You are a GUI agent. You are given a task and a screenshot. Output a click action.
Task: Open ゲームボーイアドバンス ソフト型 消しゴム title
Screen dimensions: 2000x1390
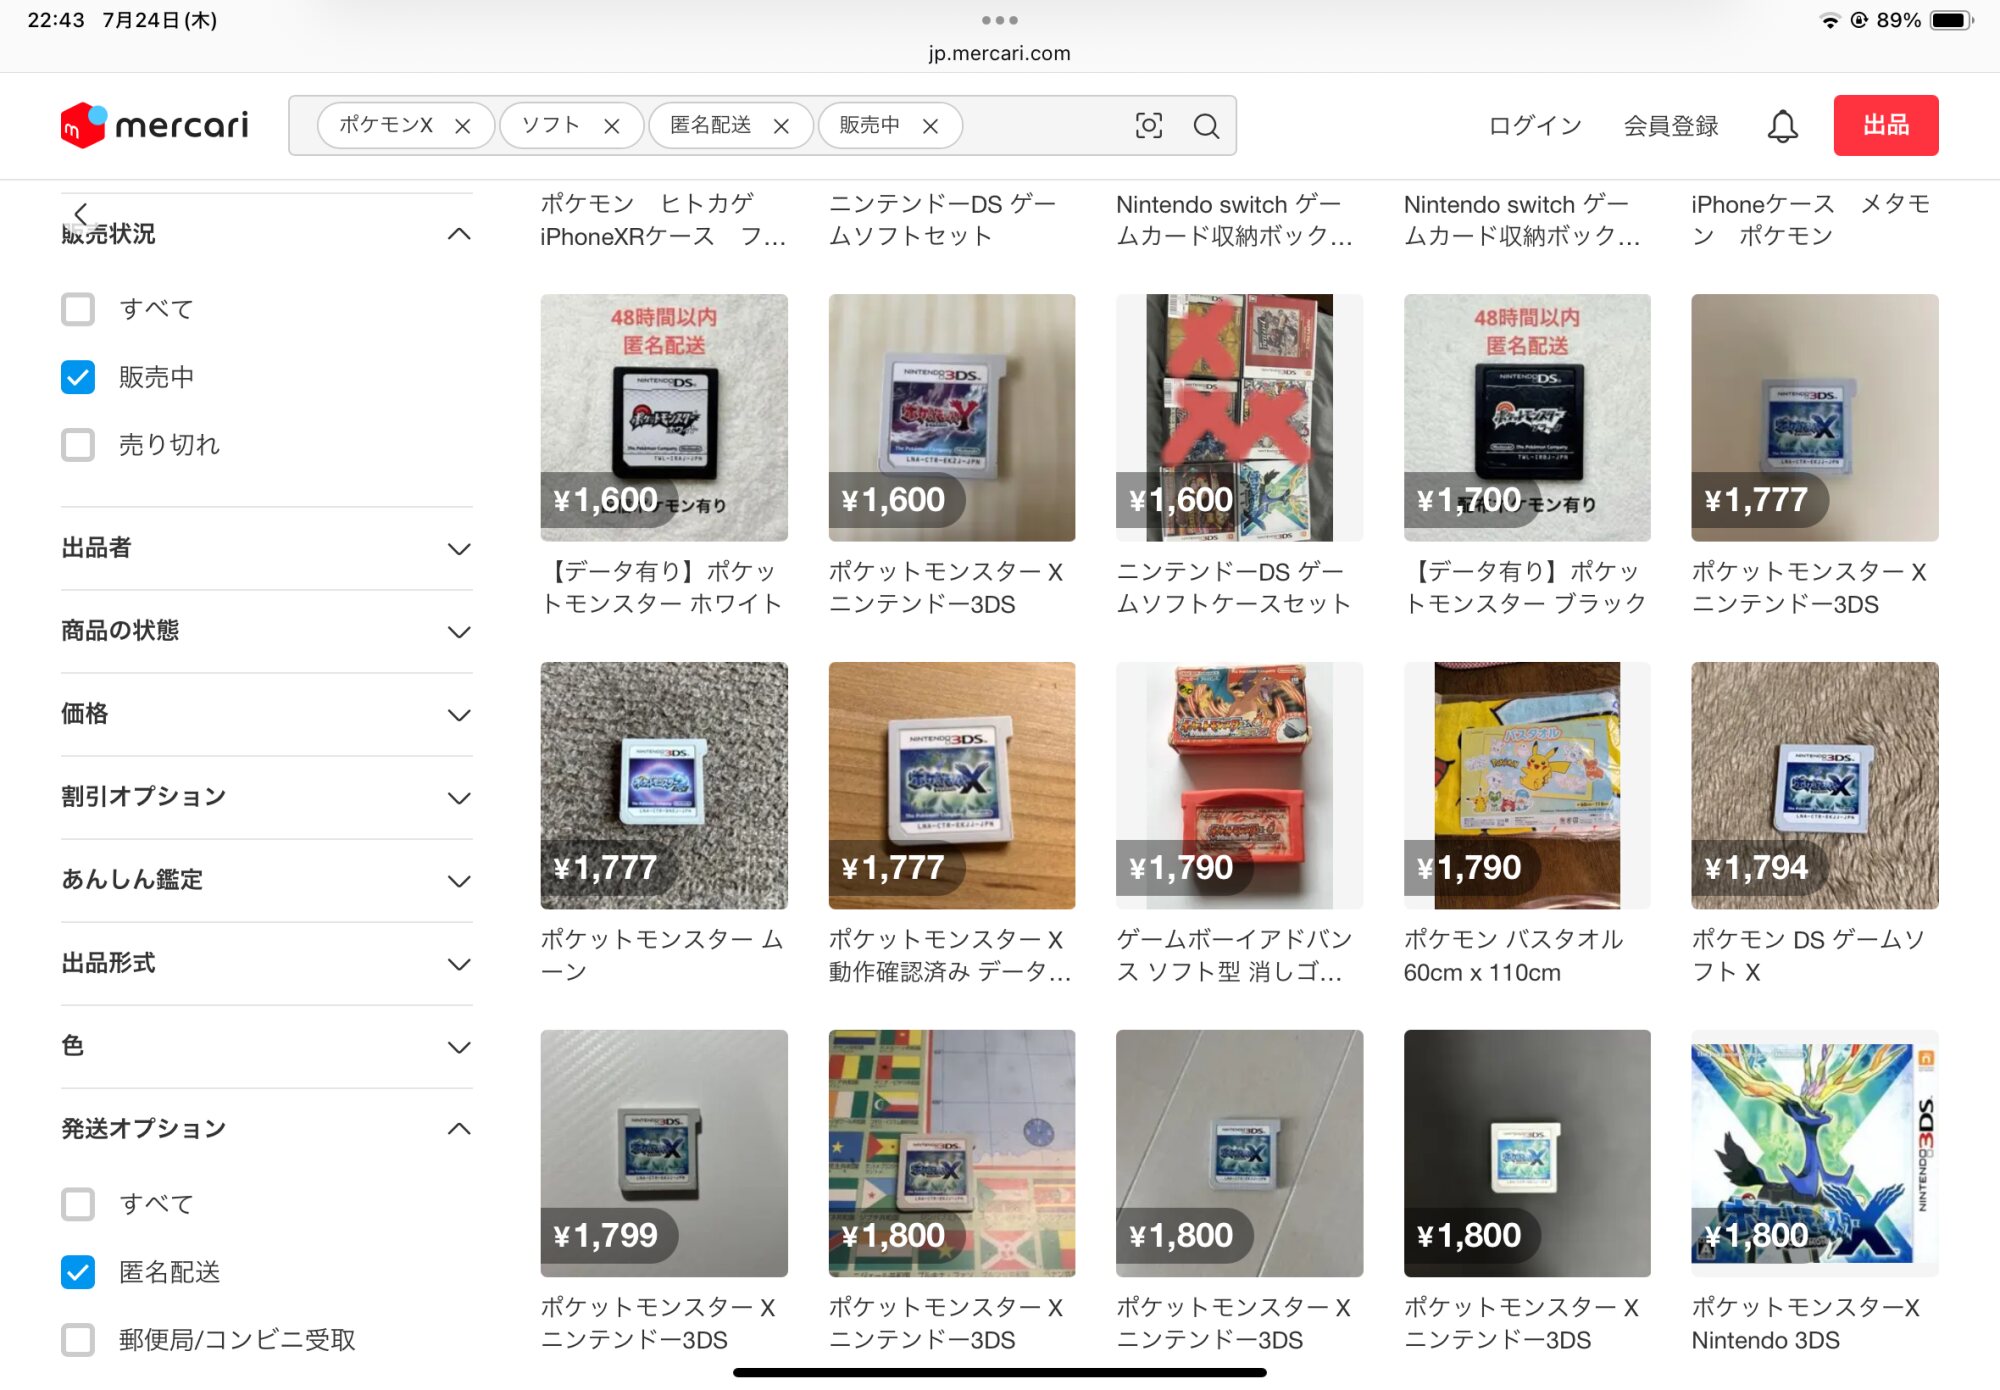pos(1235,956)
